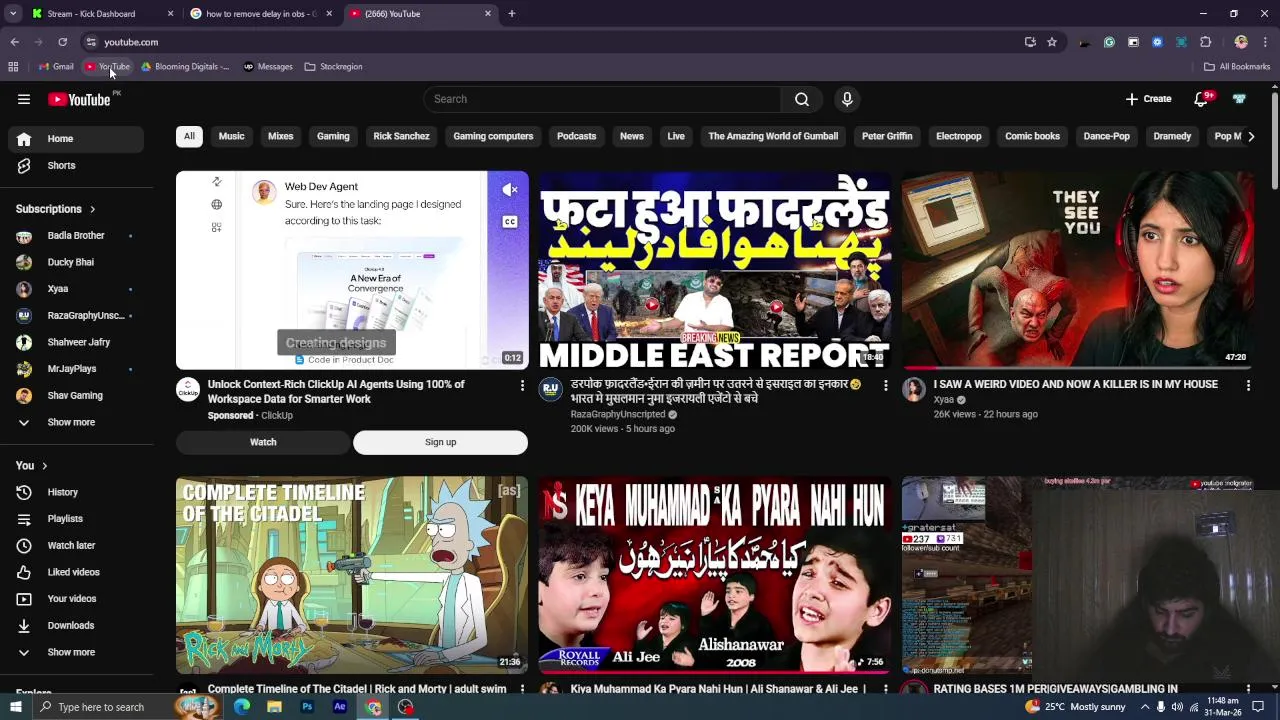Click the YouTube search input field
This screenshot has height=720, width=1280.
[602, 99]
